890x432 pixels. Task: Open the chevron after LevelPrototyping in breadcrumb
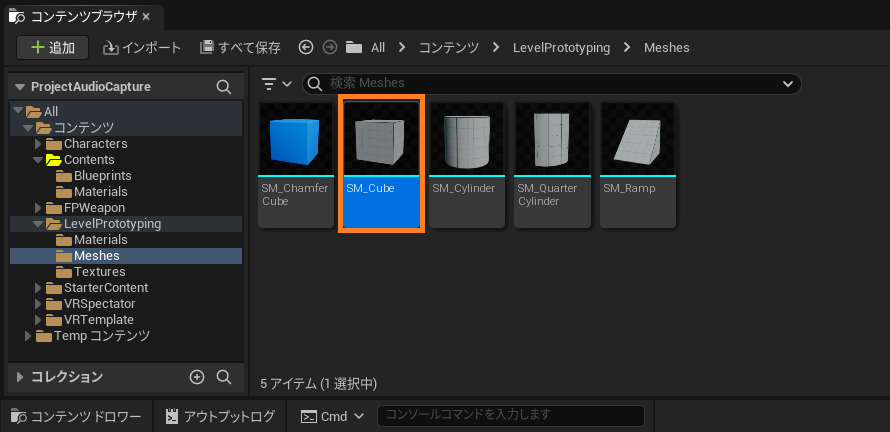click(x=627, y=48)
